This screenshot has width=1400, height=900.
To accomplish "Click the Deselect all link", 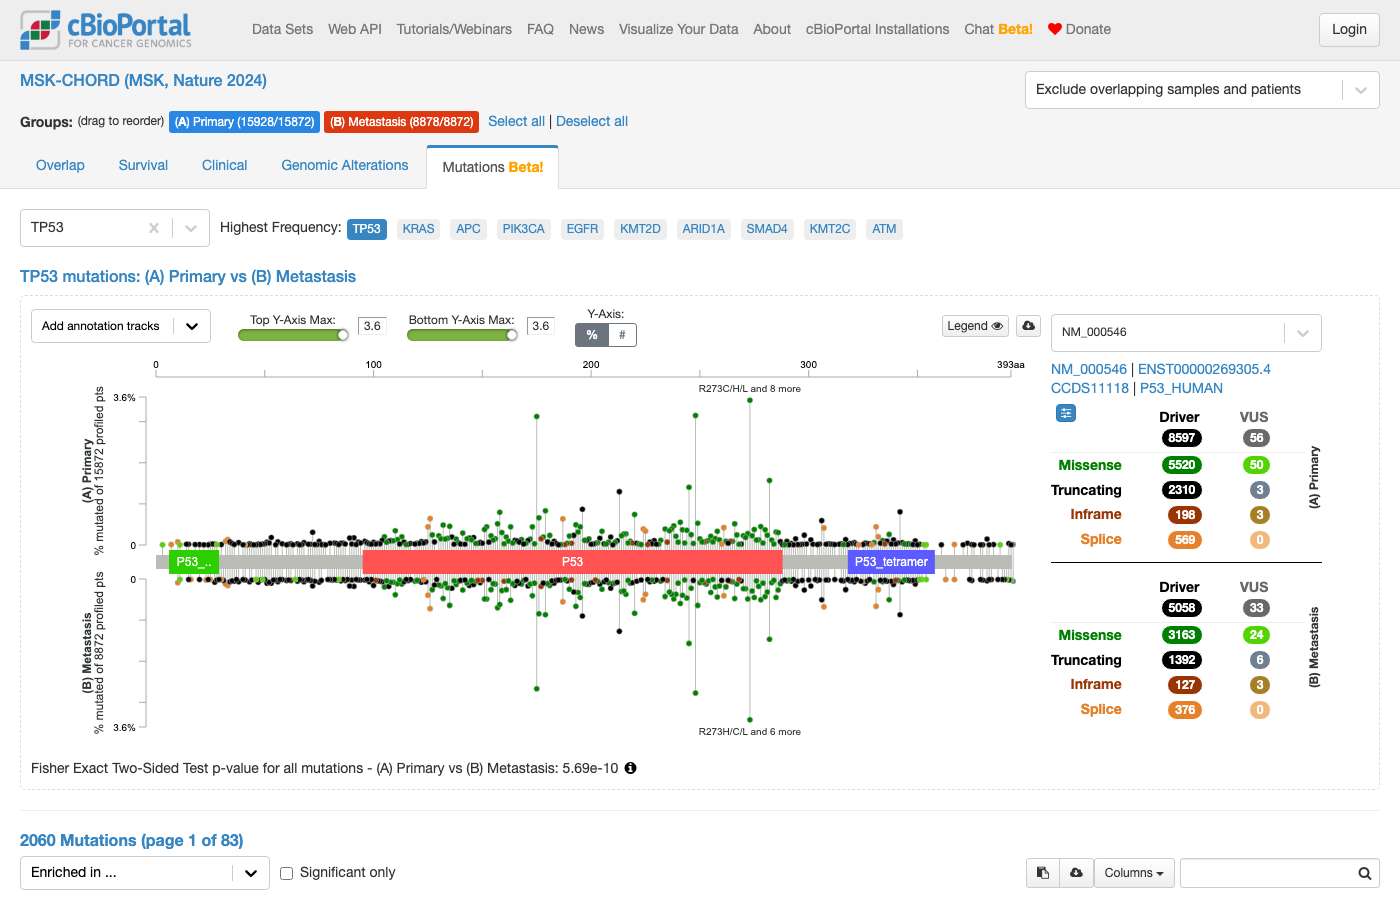I will click(592, 121).
